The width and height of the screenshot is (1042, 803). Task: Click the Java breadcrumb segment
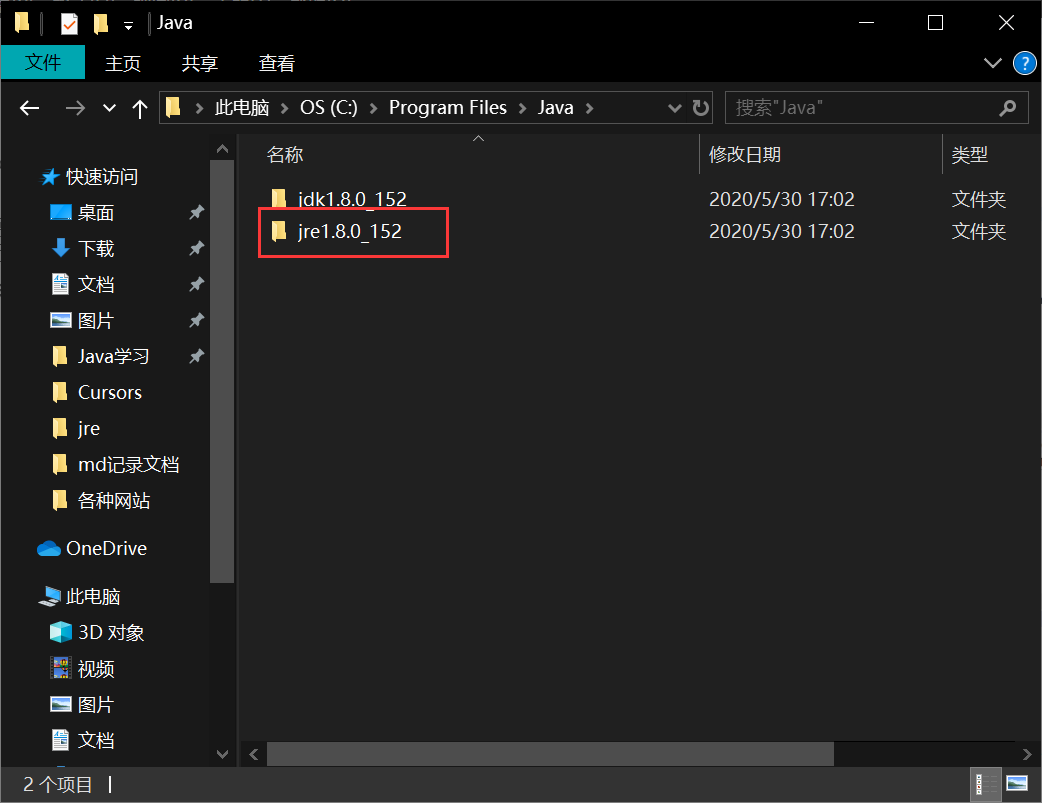[x=556, y=108]
